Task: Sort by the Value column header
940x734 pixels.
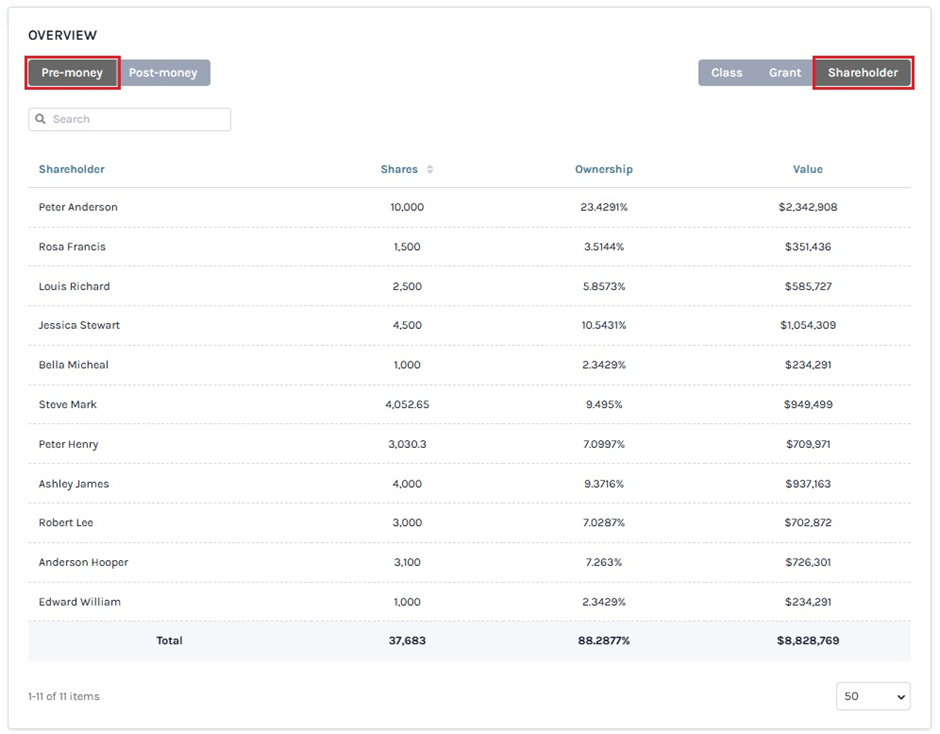Action: 807,170
